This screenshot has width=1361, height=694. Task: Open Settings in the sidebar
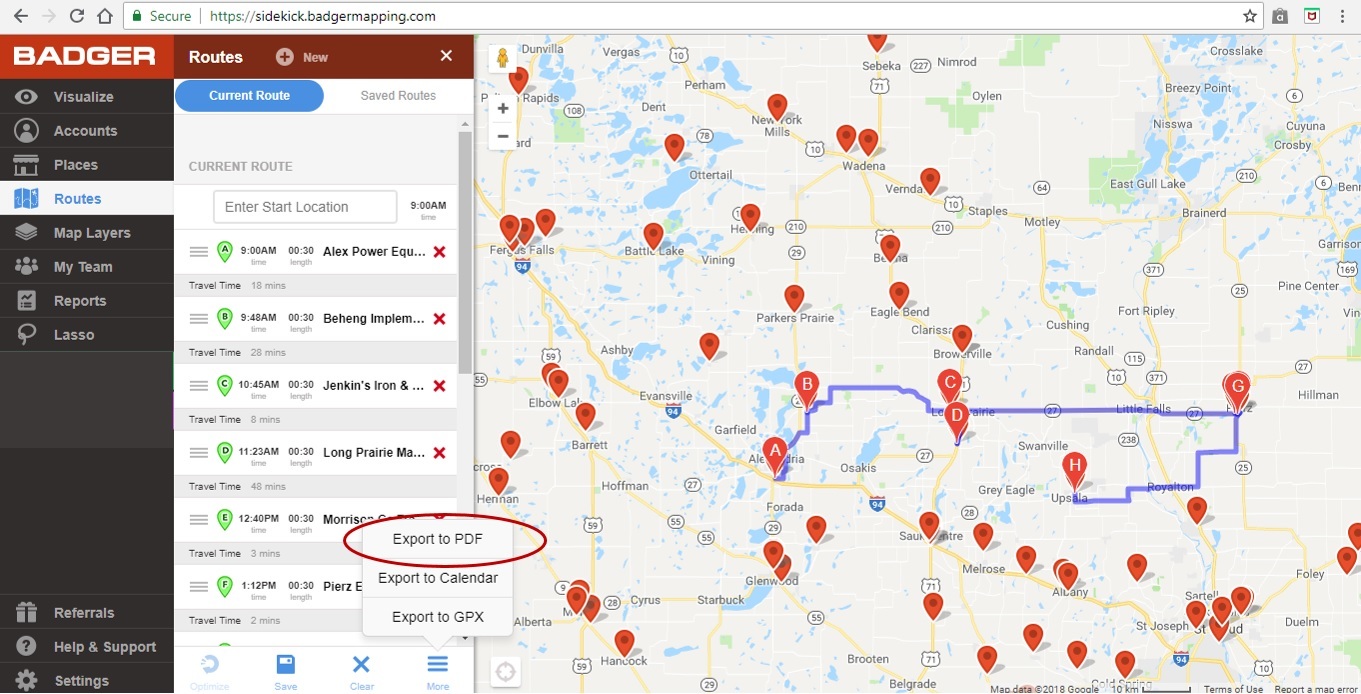click(86, 681)
